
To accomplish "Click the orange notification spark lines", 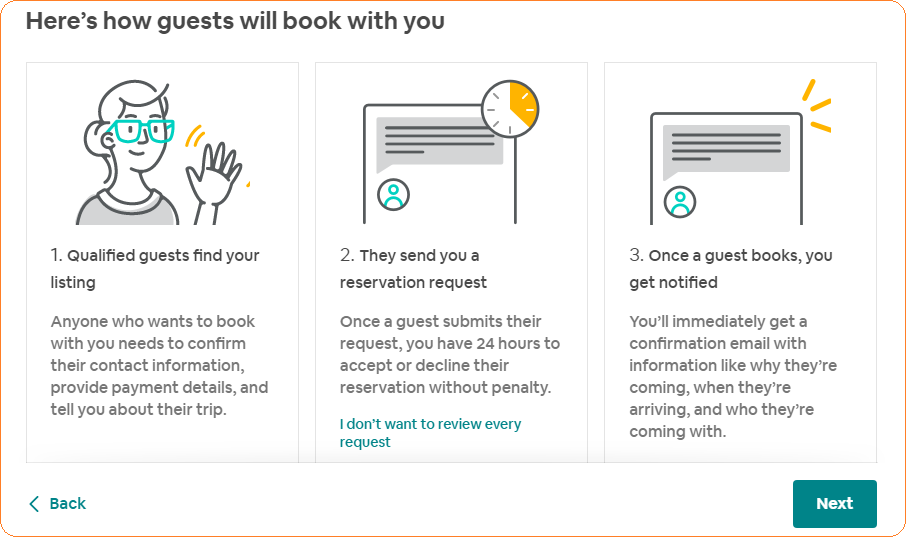I will 819,105.
